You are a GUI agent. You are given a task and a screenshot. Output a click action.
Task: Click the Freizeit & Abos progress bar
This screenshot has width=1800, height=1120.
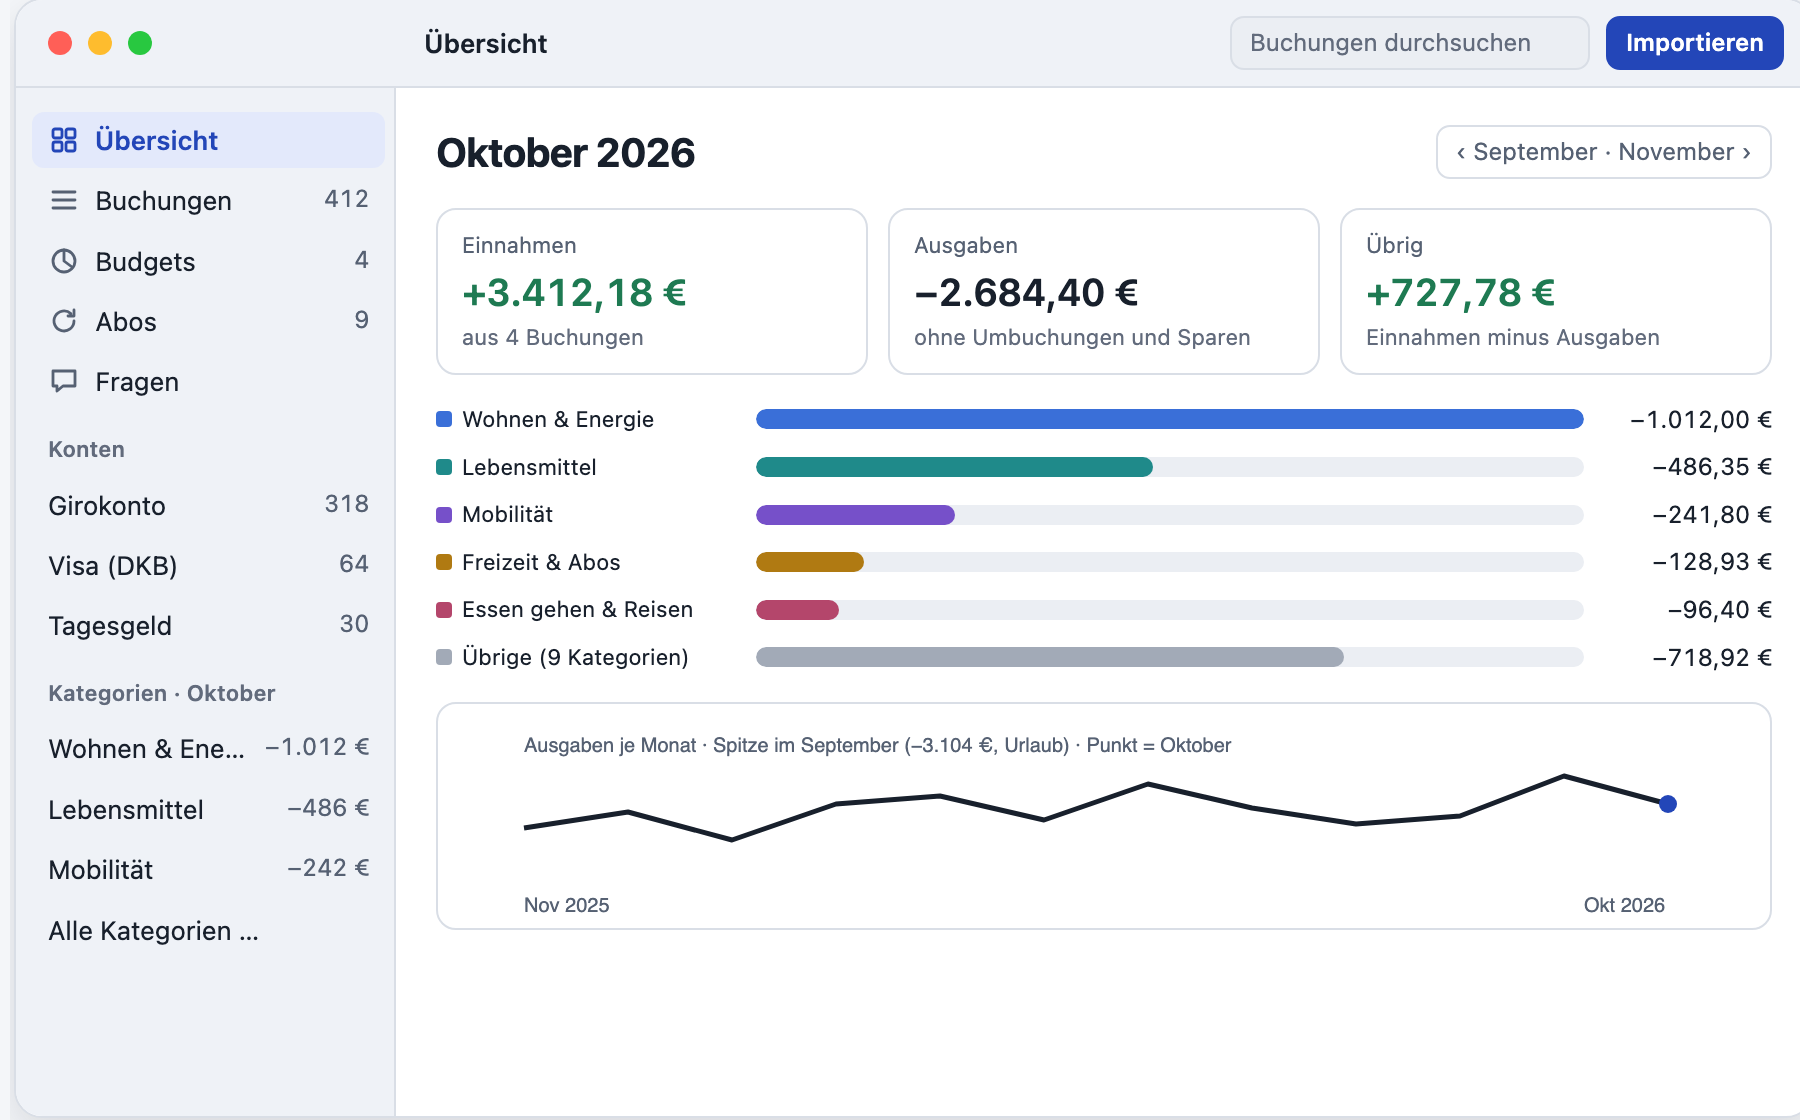point(1170,562)
